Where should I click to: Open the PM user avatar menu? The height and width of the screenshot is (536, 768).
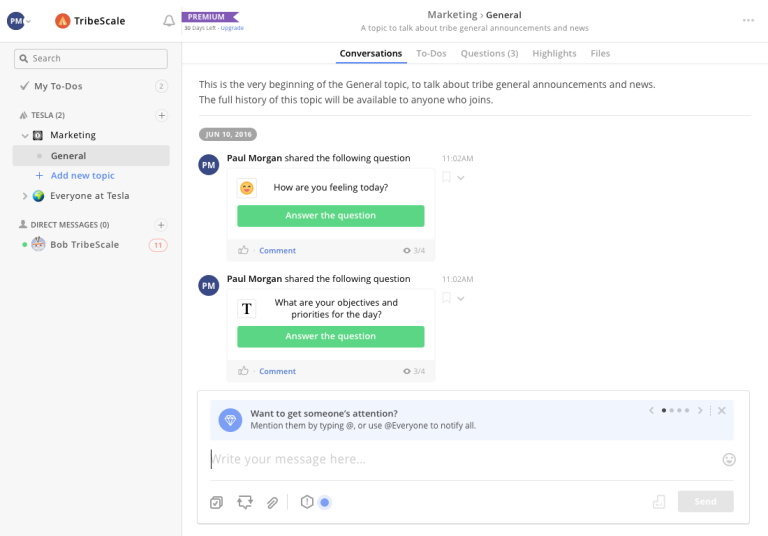[18, 21]
